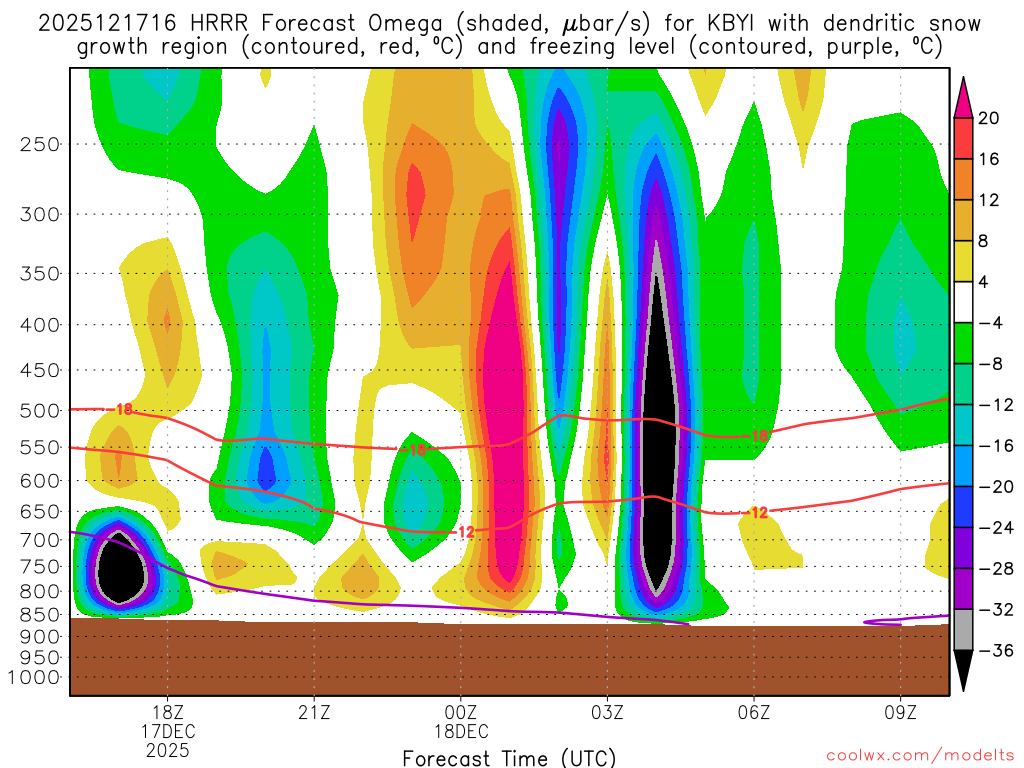1024x768 pixels.
Task: Click the 18DEC date label
Action: click(461, 731)
